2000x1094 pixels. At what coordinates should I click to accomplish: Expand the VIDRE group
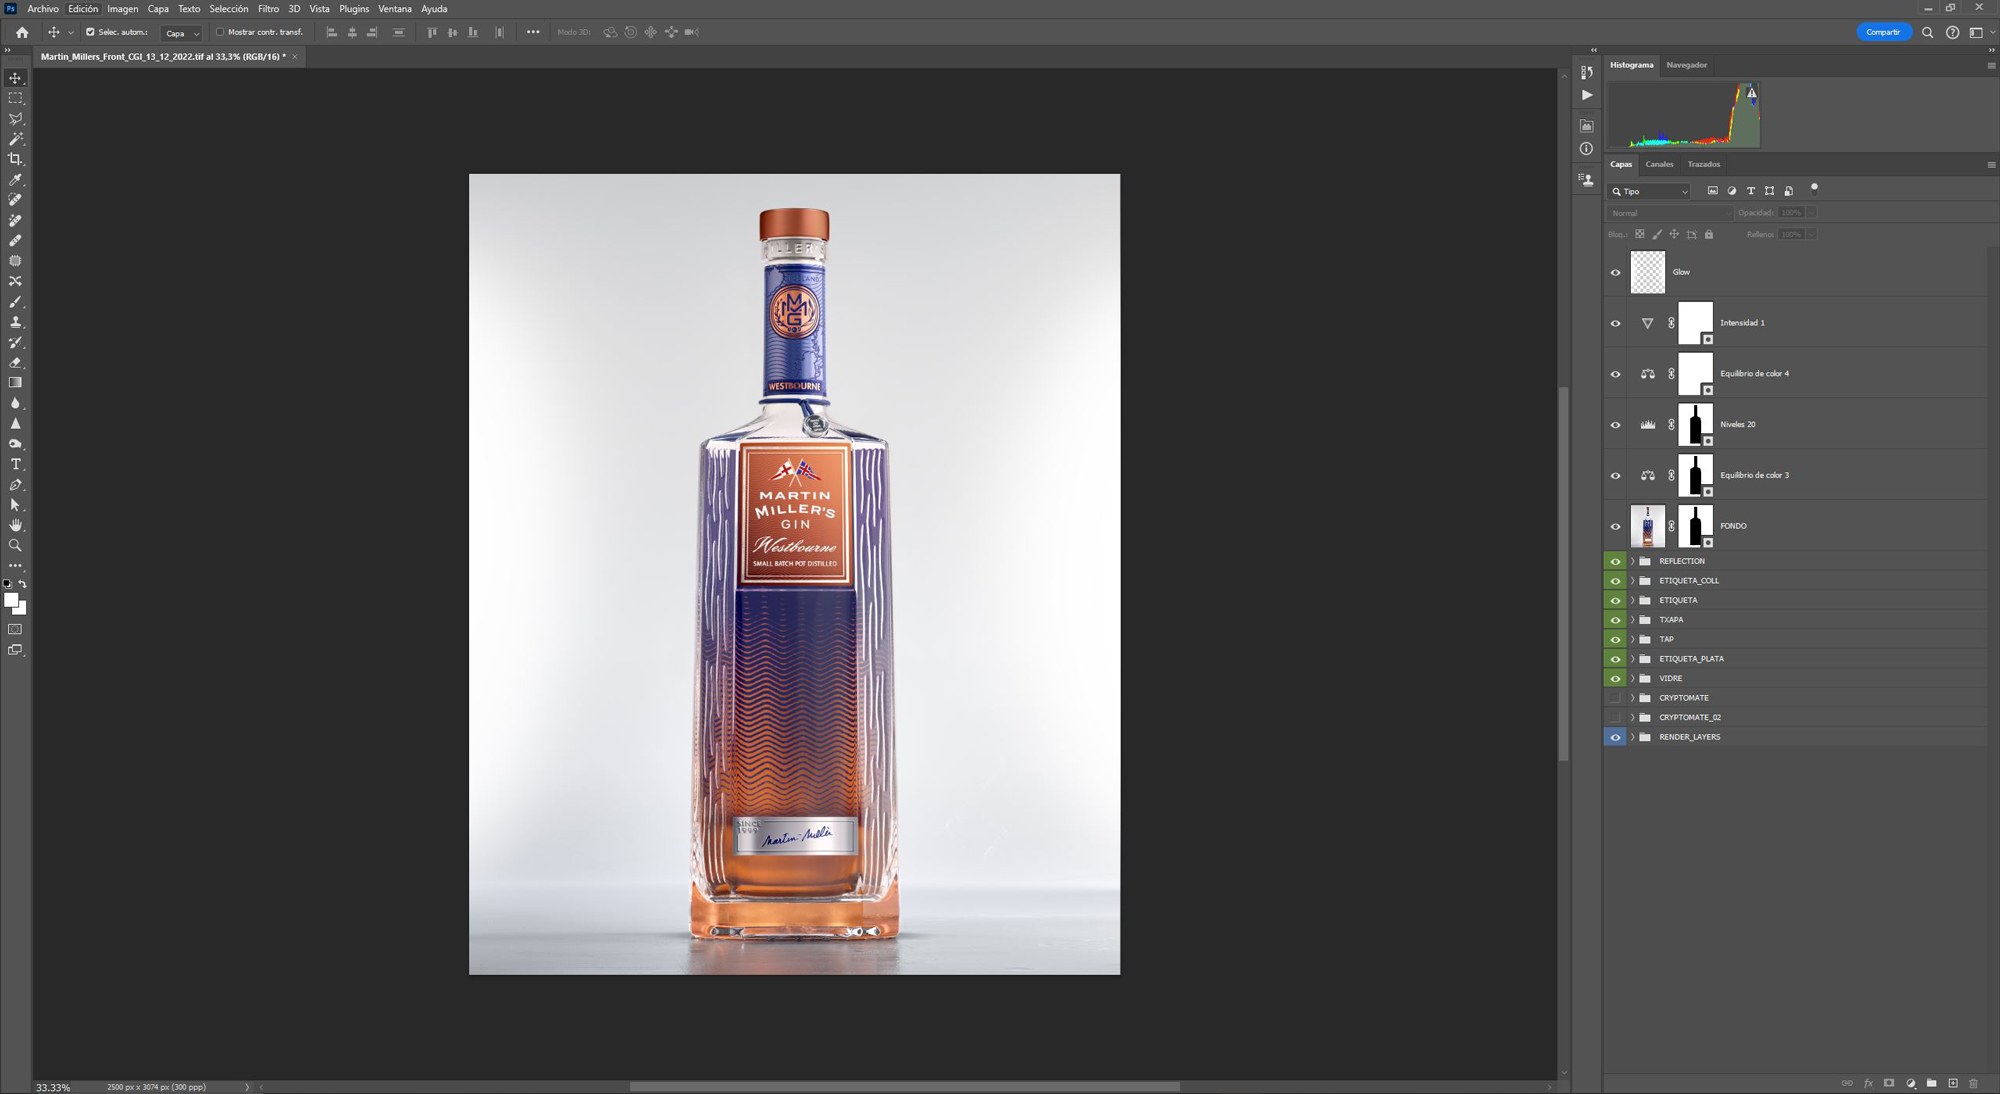pyautogui.click(x=1633, y=678)
